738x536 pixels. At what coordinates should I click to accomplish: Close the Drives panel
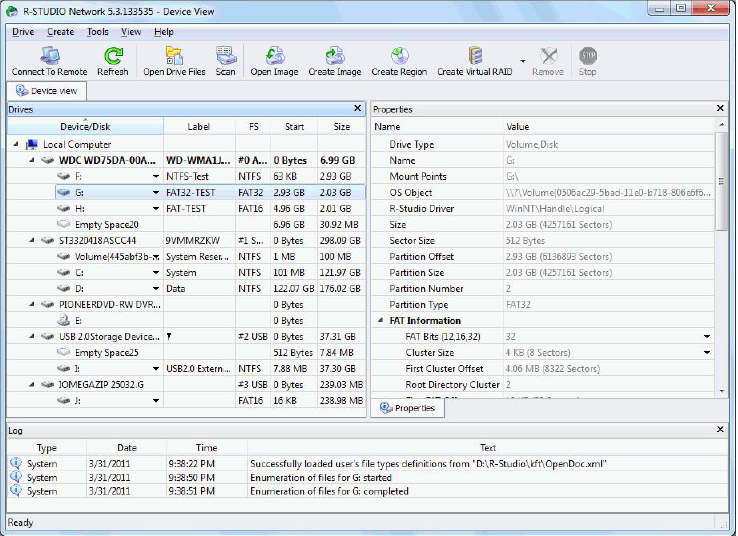click(x=358, y=109)
